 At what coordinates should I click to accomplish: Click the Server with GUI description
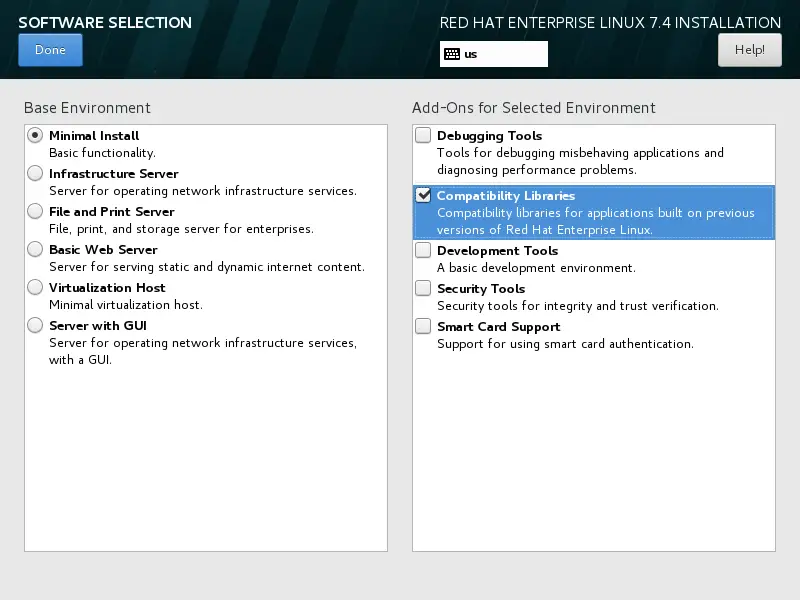coord(203,351)
